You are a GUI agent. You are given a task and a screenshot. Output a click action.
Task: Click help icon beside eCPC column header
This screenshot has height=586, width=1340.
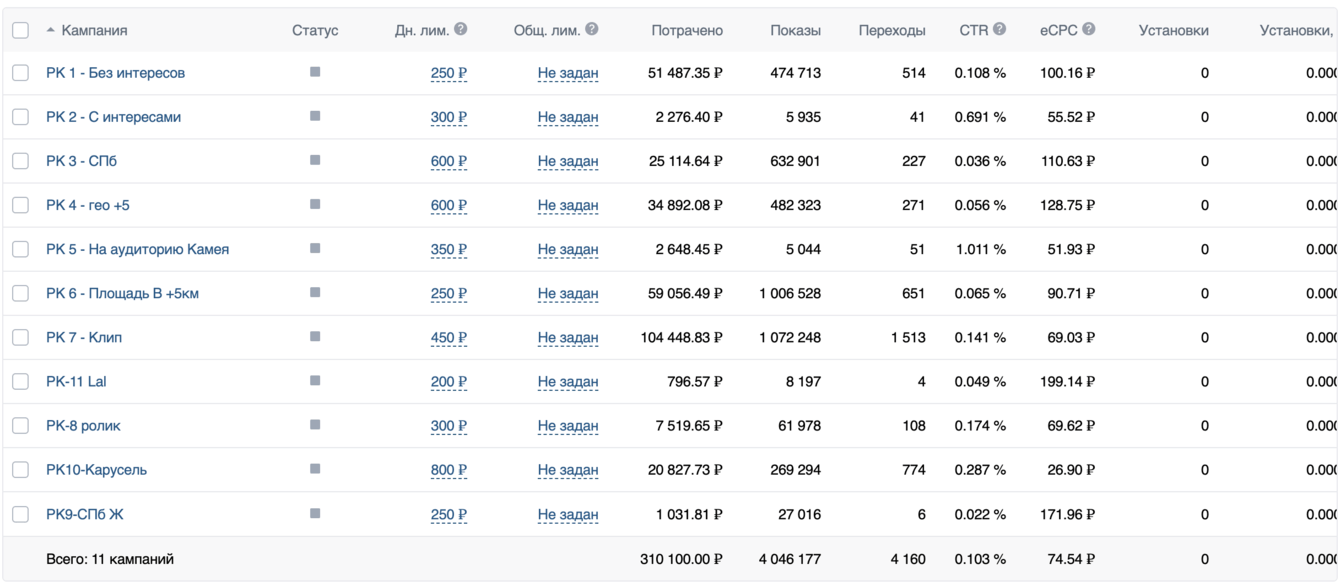[1089, 30]
